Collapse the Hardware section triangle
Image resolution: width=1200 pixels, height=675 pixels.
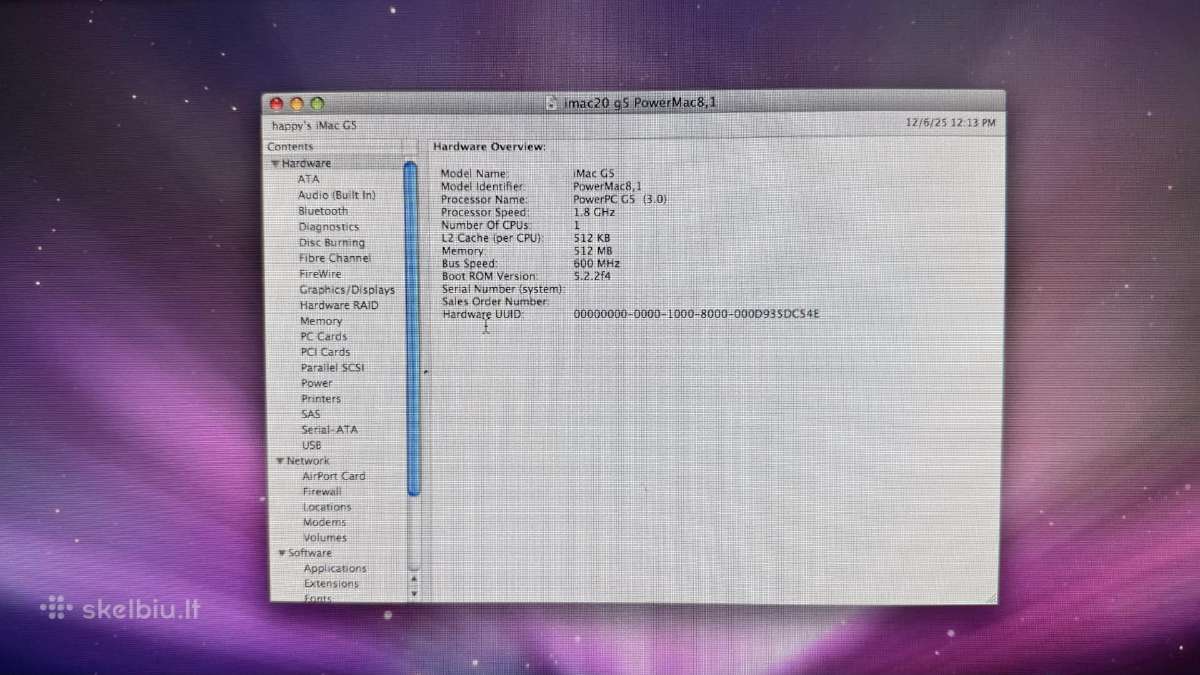[x=274, y=164]
